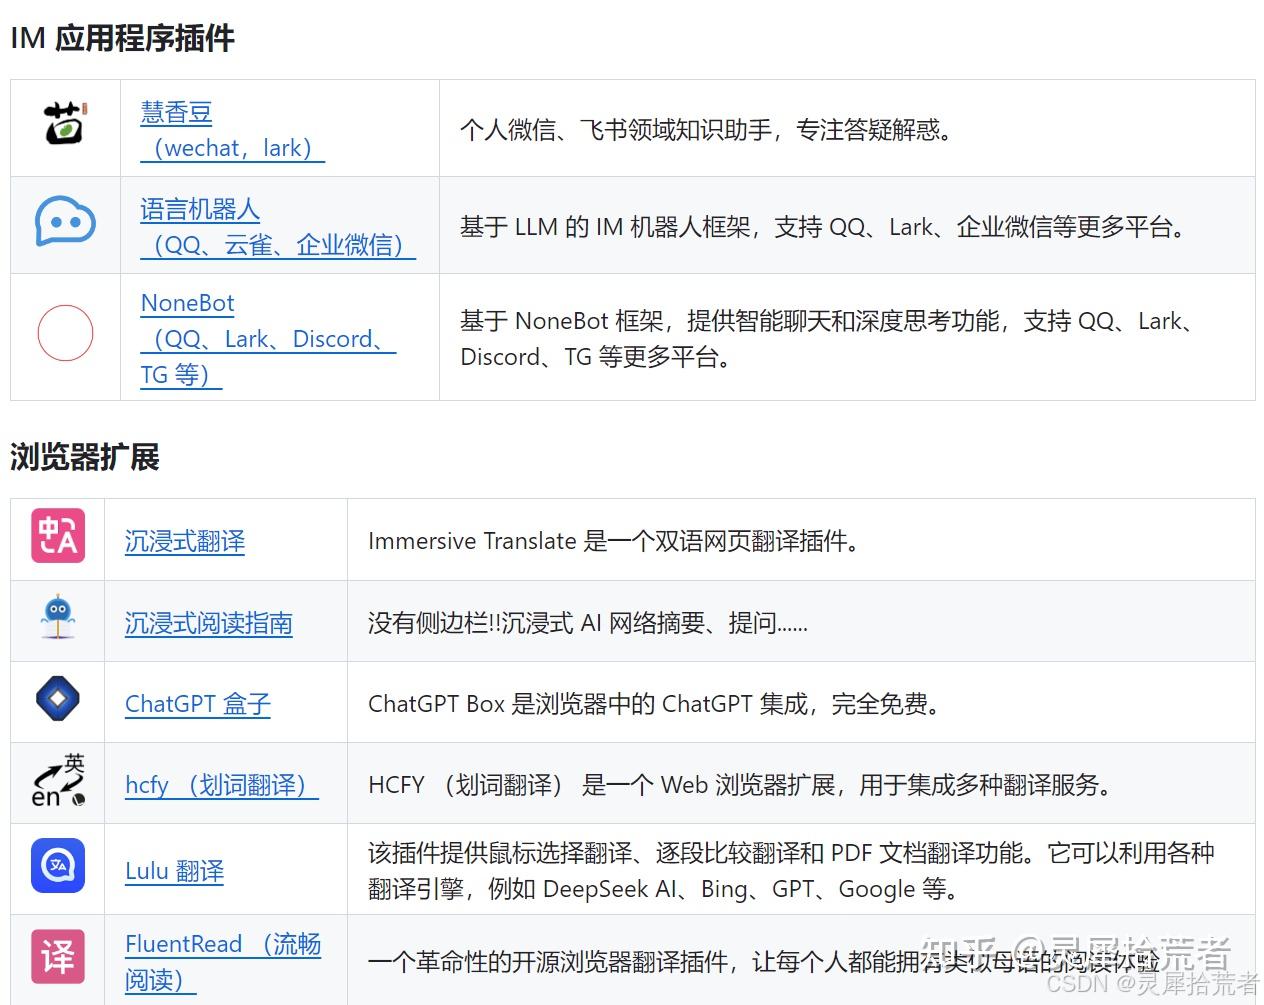Click the hcfy 英/en translate icon
This screenshot has height=1005, width=1264.
pos(58,780)
